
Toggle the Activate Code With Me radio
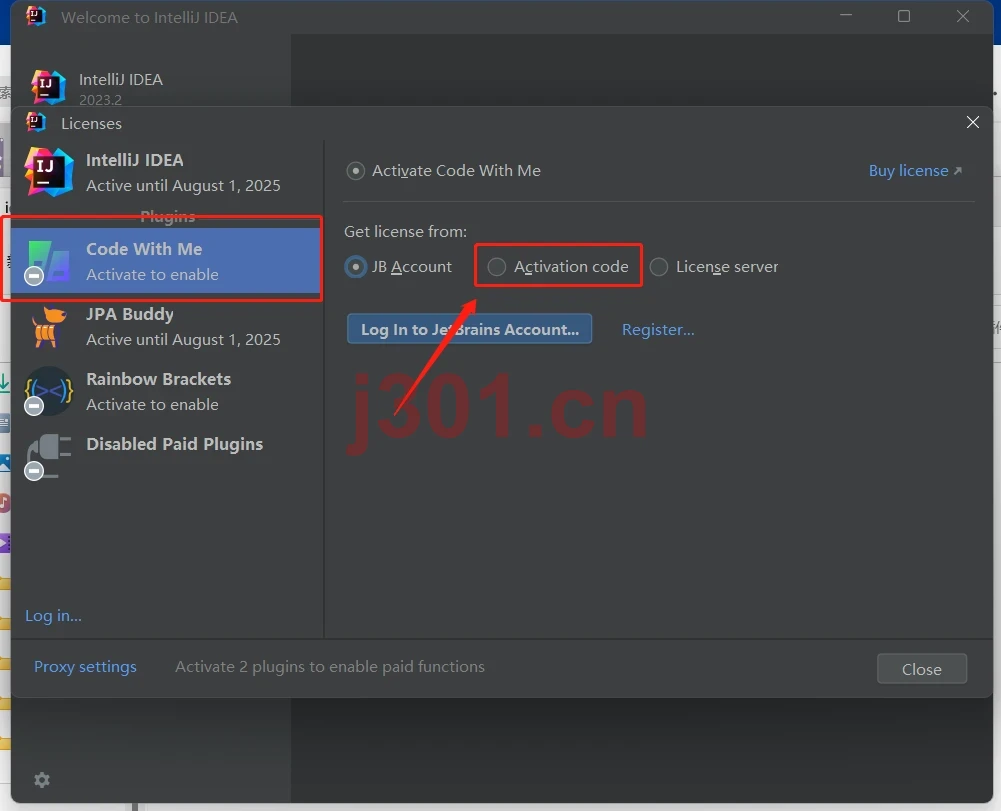tap(356, 171)
